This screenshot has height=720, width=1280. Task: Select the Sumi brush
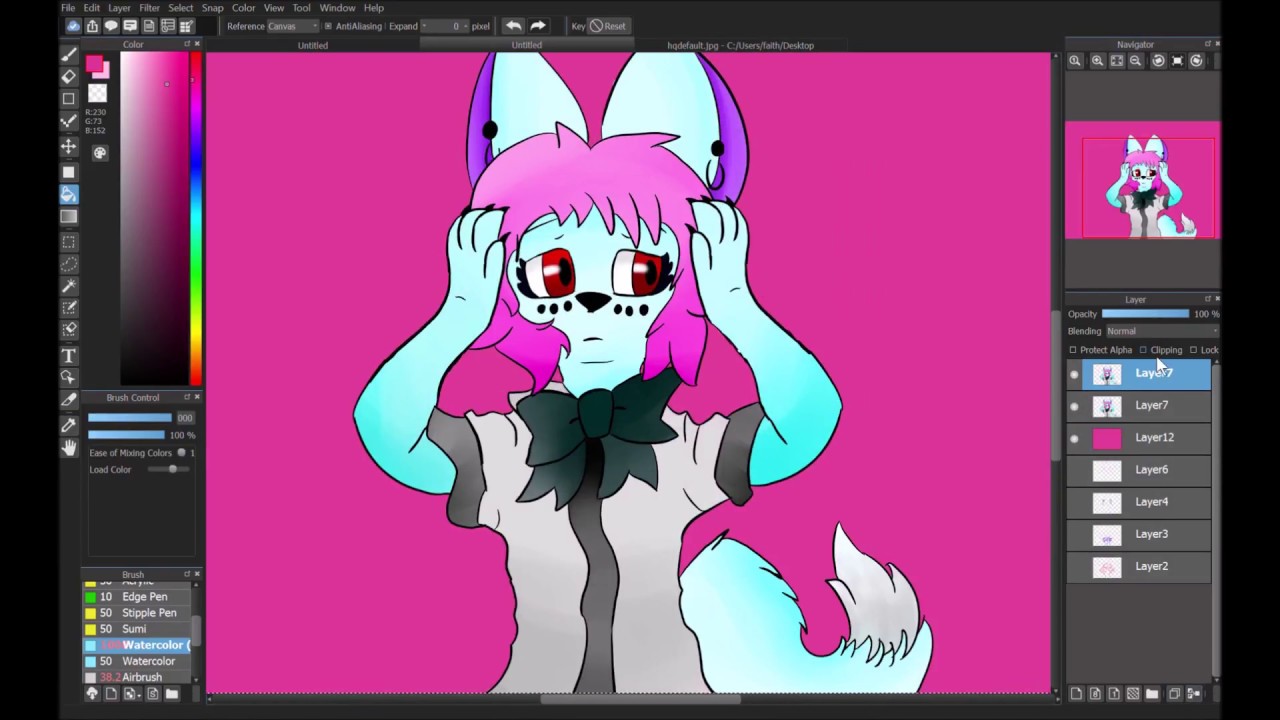click(x=137, y=629)
